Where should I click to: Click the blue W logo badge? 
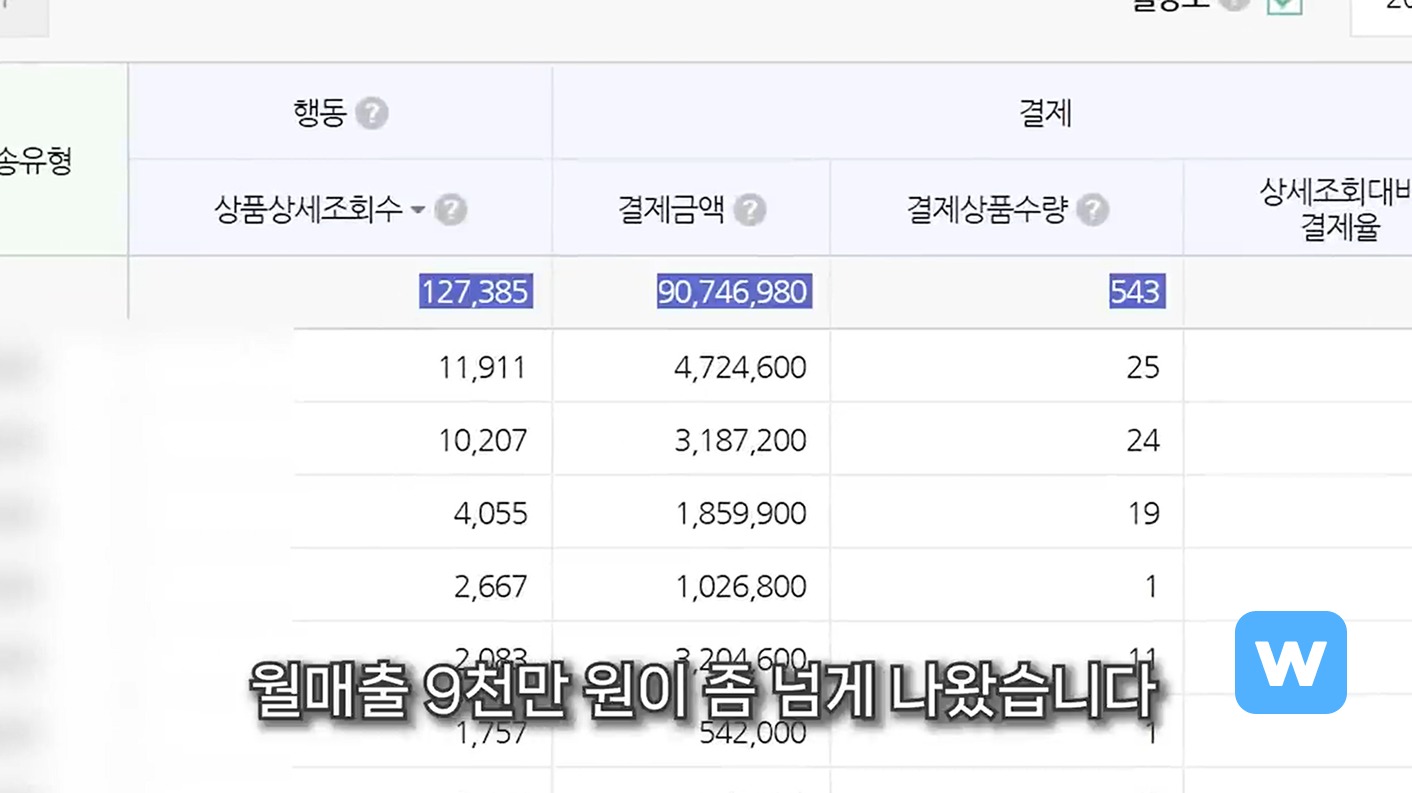pyautogui.click(x=1291, y=662)
